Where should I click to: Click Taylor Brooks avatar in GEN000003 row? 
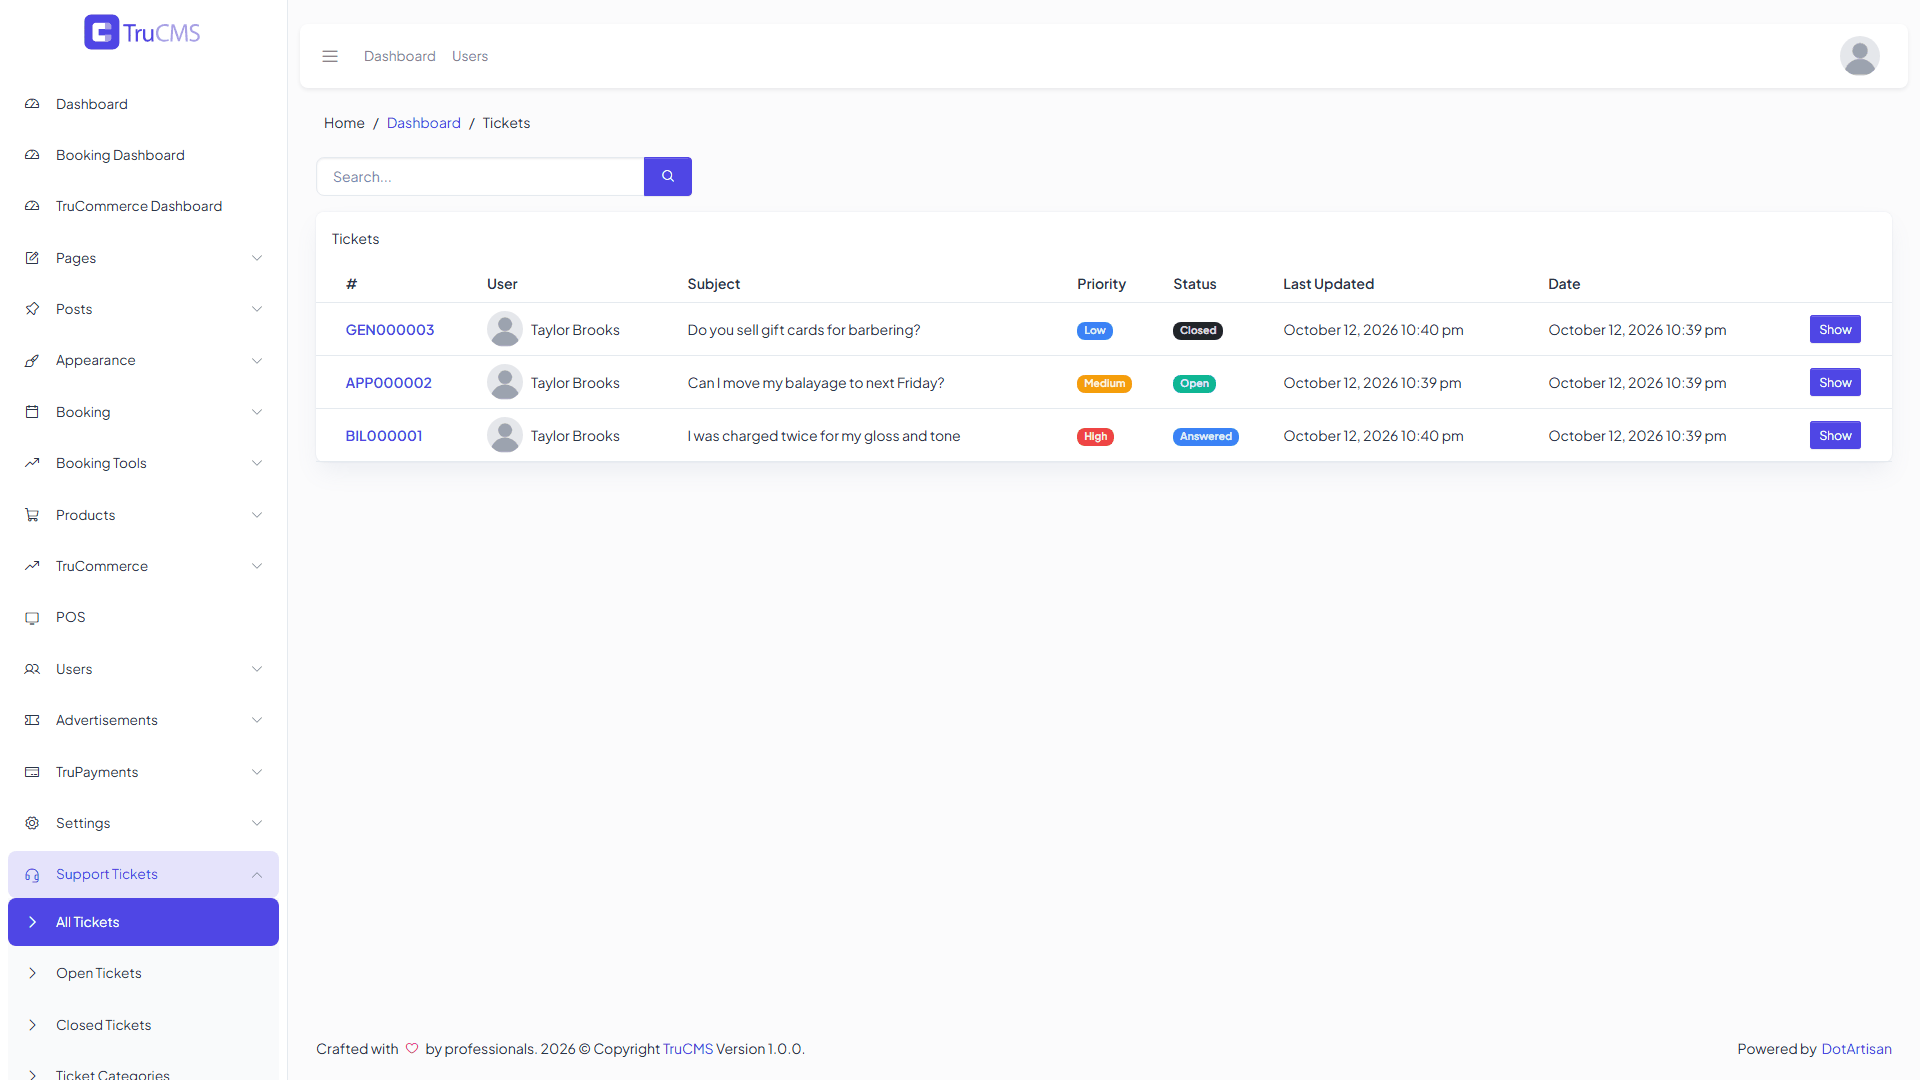[x=505, y=329]
